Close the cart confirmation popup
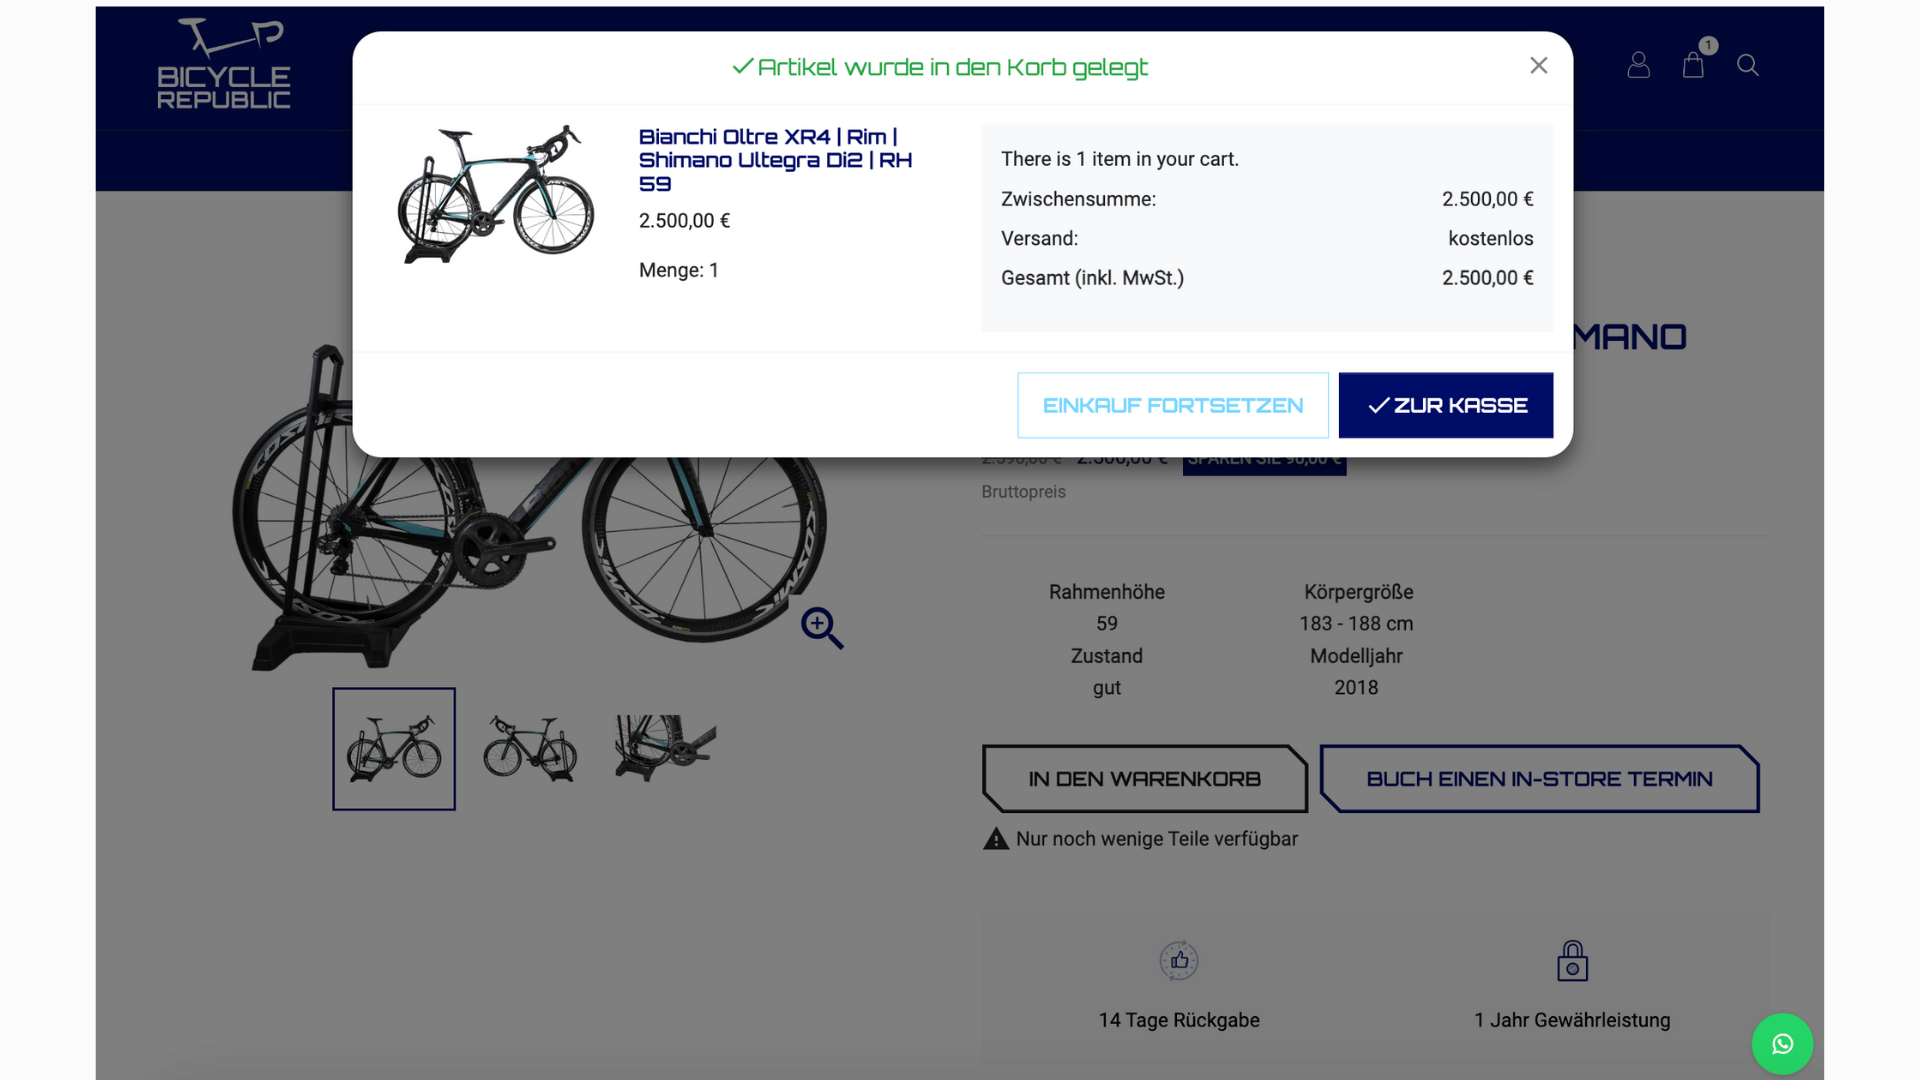1920x1080 pixels. [1538, 66]
